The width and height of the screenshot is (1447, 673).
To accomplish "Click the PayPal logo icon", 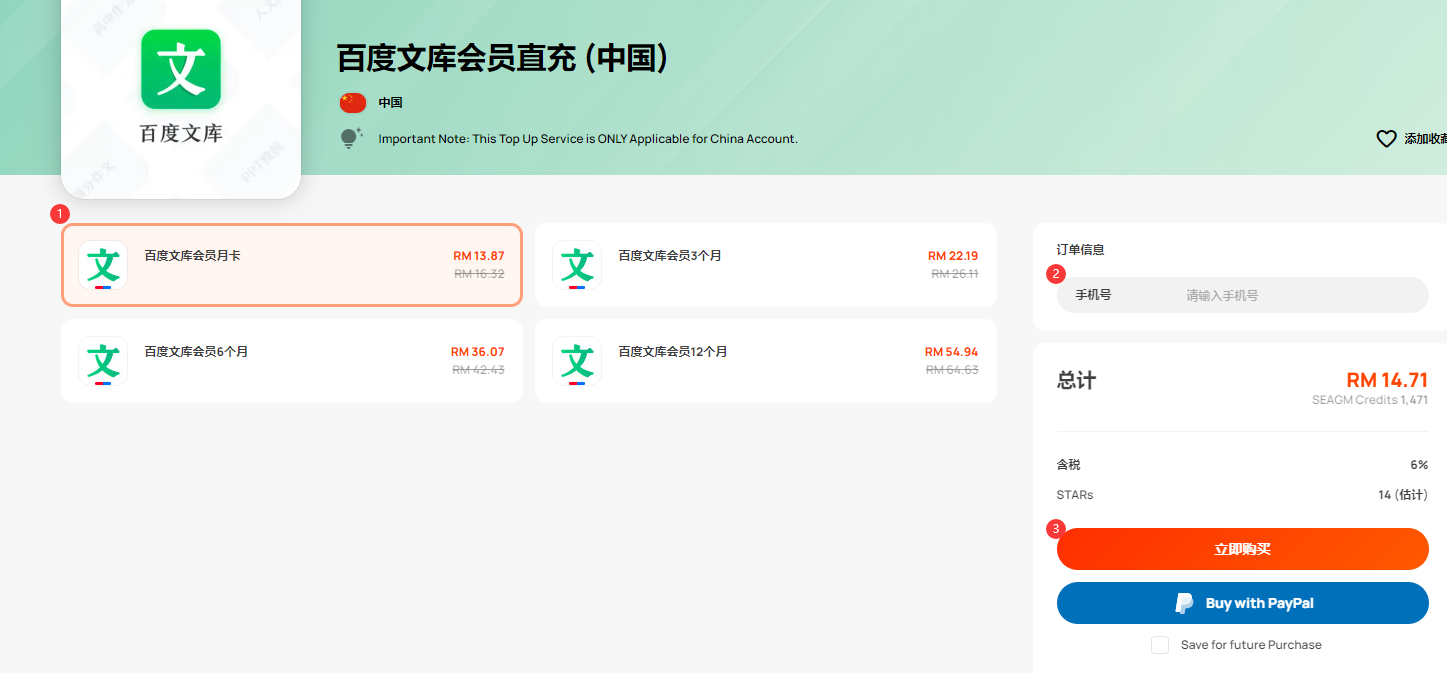I will pos(1184,603).
